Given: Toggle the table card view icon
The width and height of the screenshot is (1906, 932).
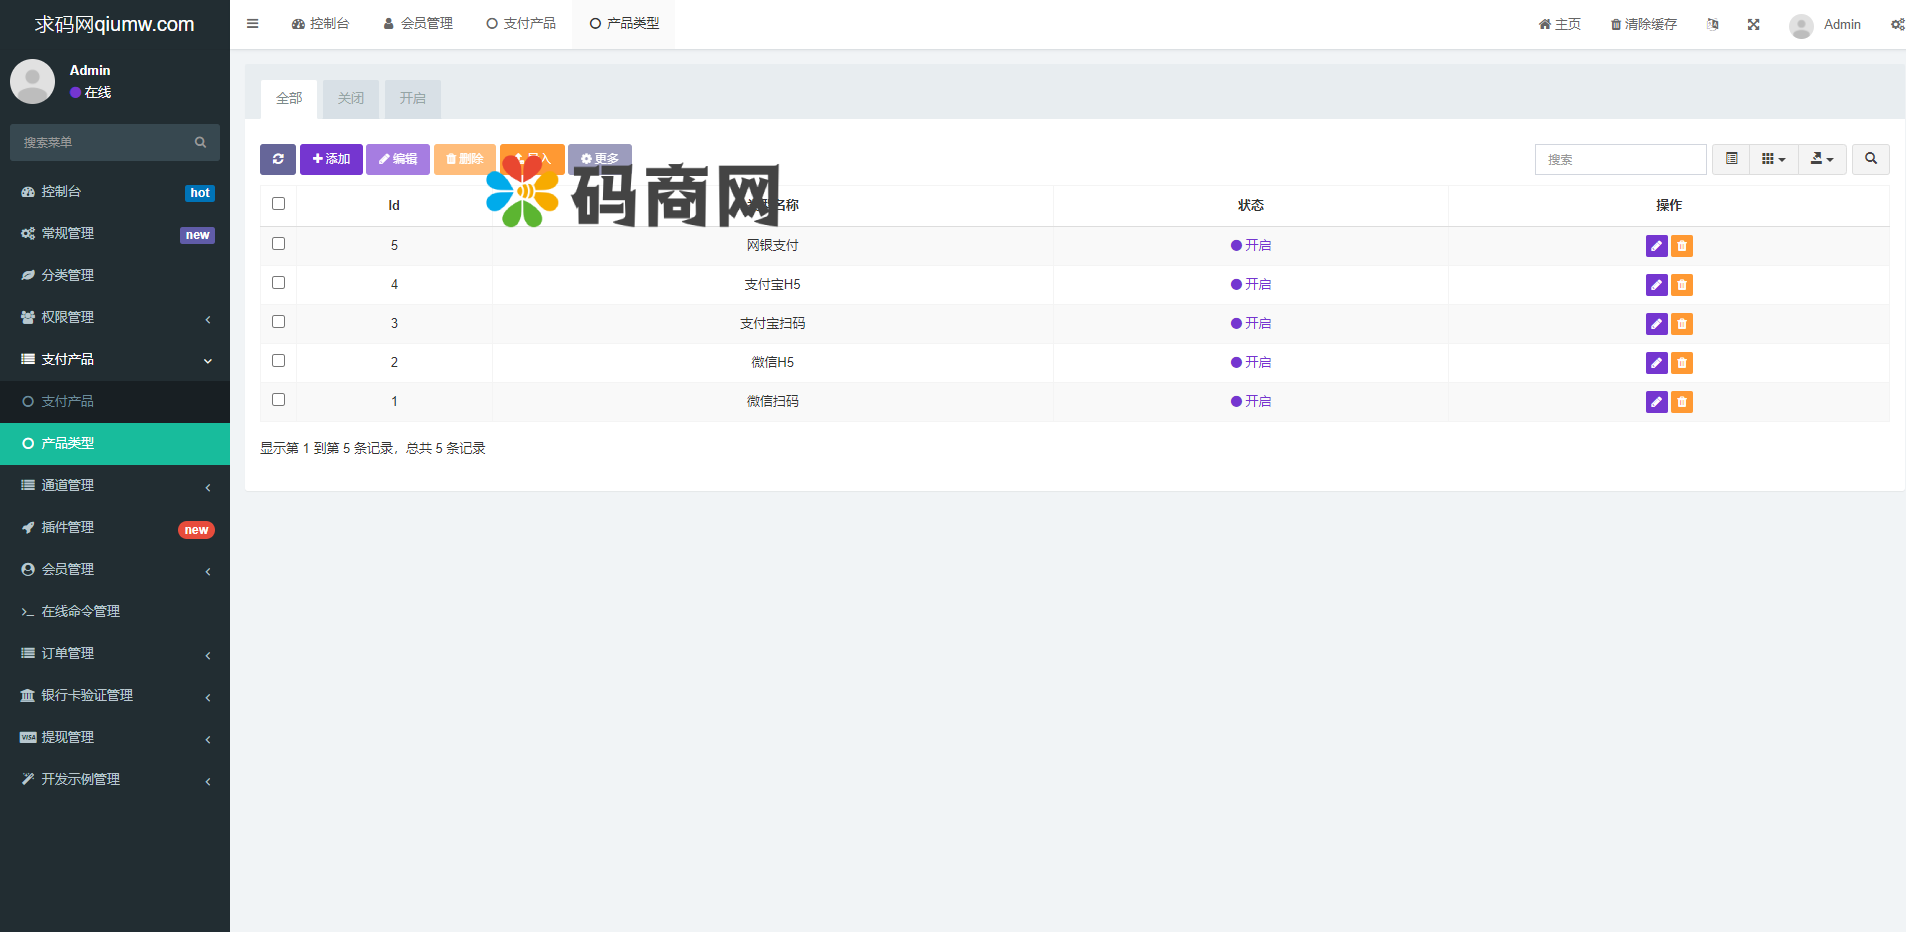Looking at the screenshot, I should tap(1731, 159).
